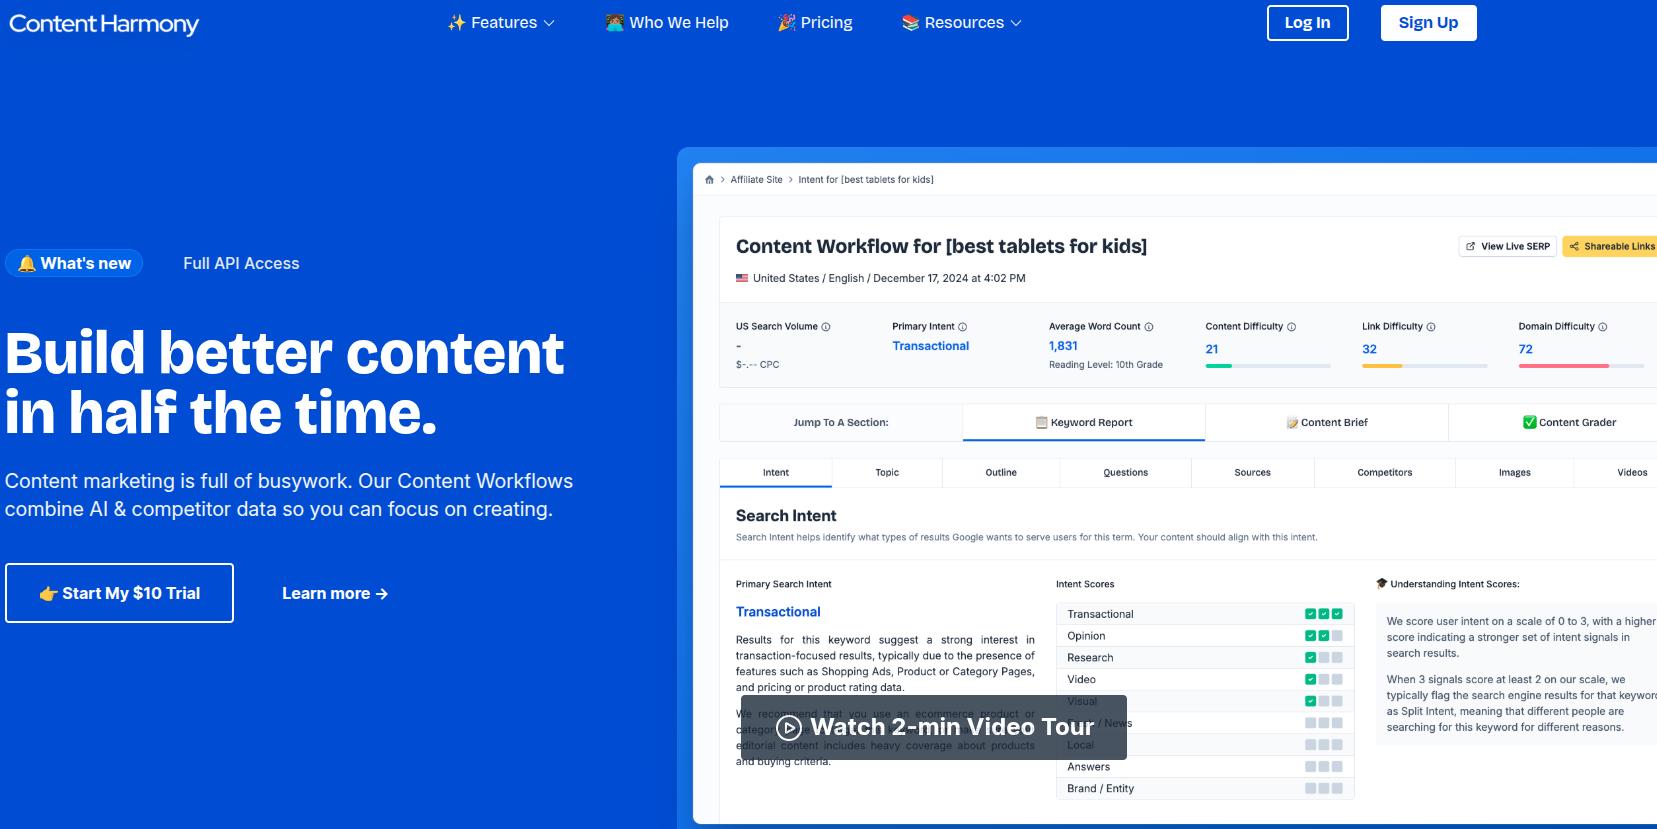1657x829 pixels.
Task: Click the Content Workflow title heading
Action: [x=941, y=246]
